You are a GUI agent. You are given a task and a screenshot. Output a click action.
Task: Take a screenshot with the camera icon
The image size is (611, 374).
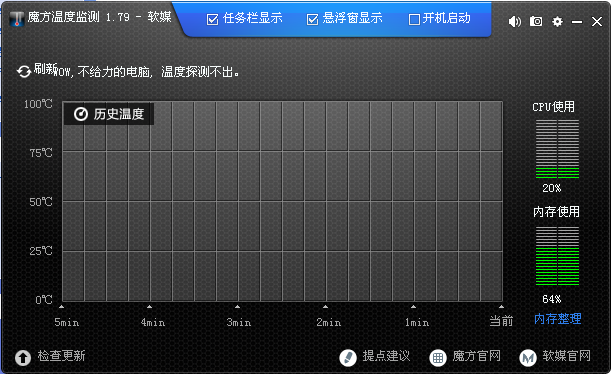[536, 21]
